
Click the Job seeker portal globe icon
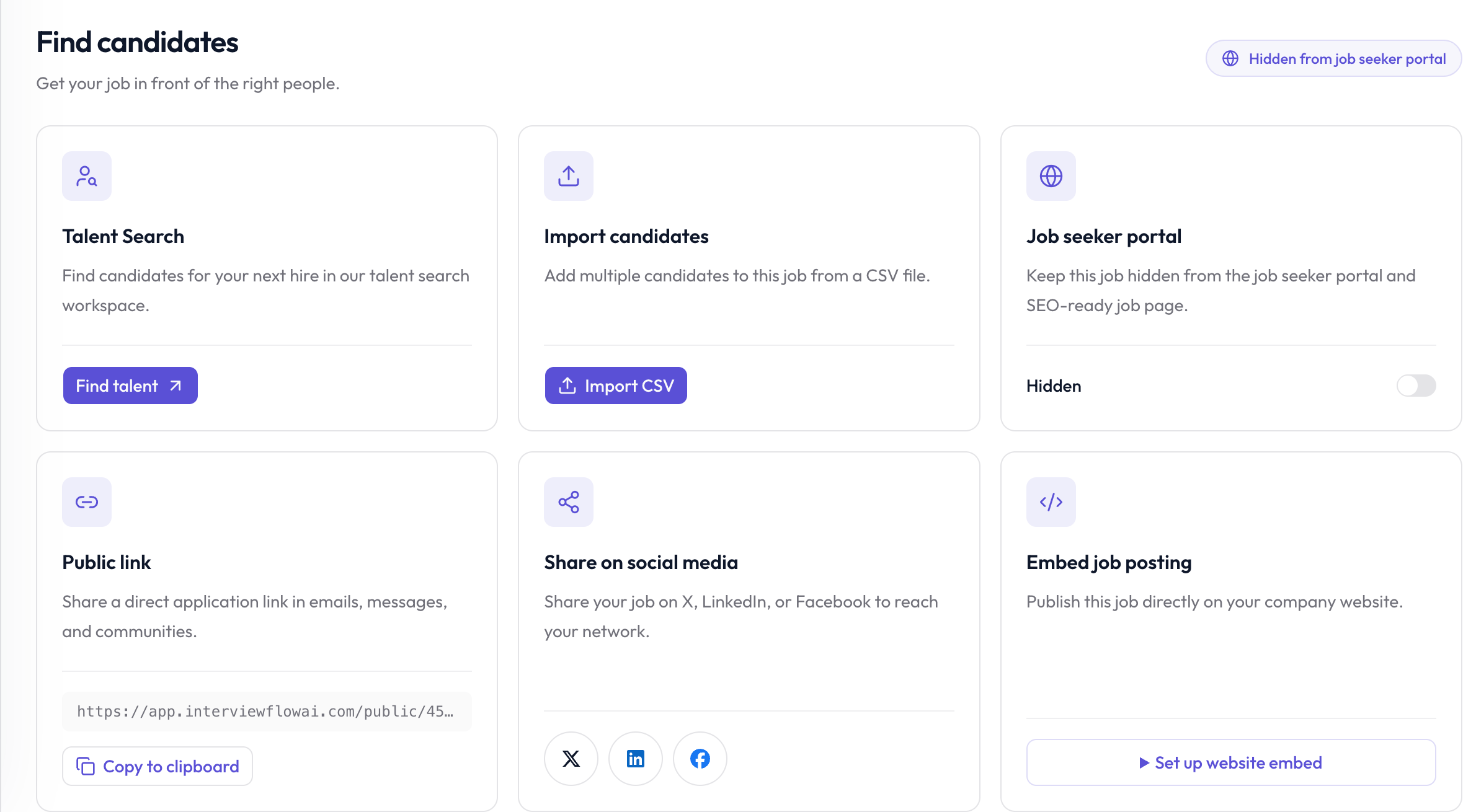[x=1051, y=176]
